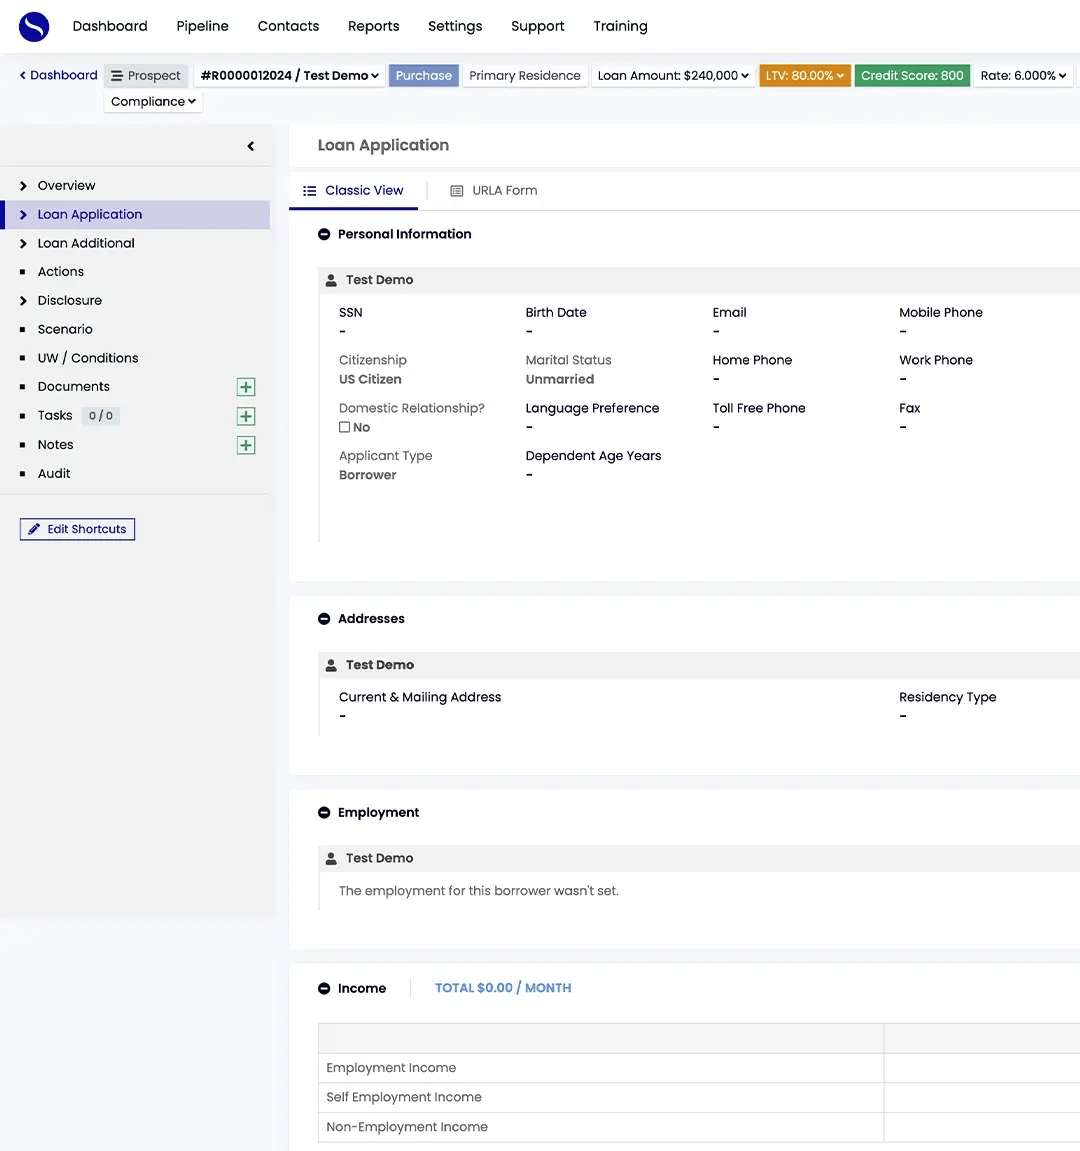Image resolution: width=1080 pixels, height=1151 pixels.
Task: Open Notes in the sidebar
Action: tap(56, 445)
